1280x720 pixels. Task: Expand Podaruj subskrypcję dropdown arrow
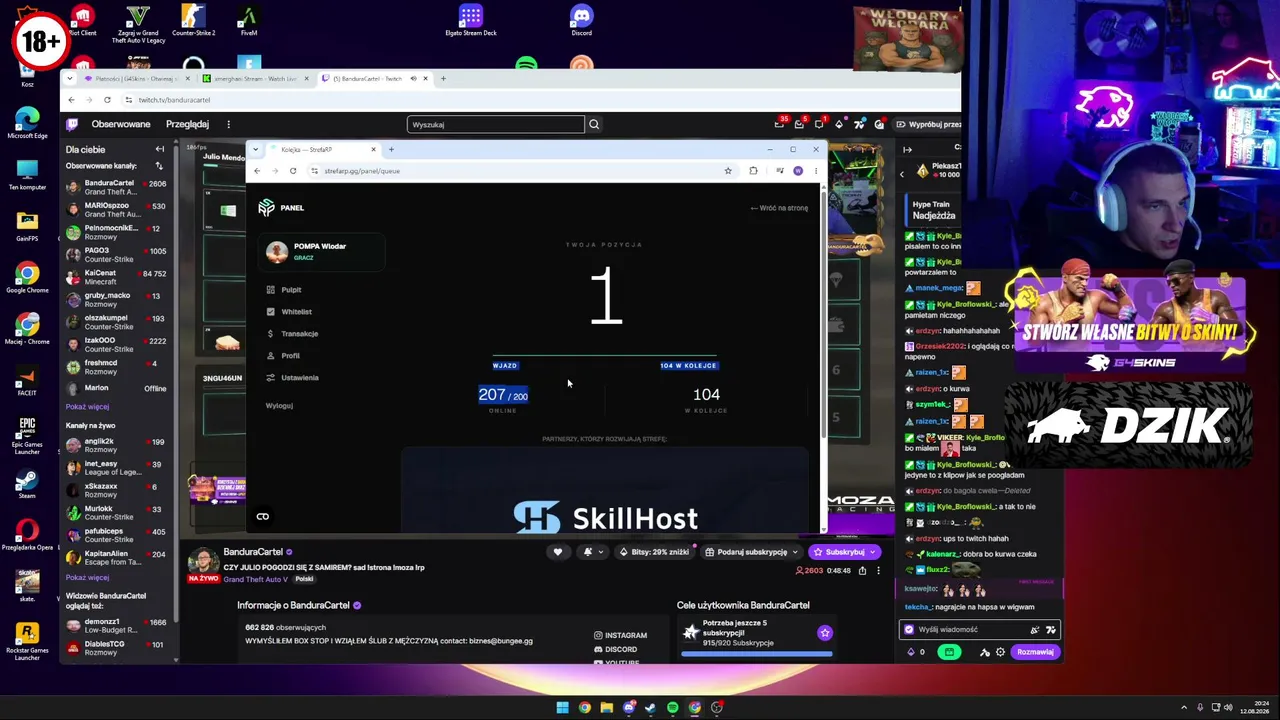(x=795, y=552)
